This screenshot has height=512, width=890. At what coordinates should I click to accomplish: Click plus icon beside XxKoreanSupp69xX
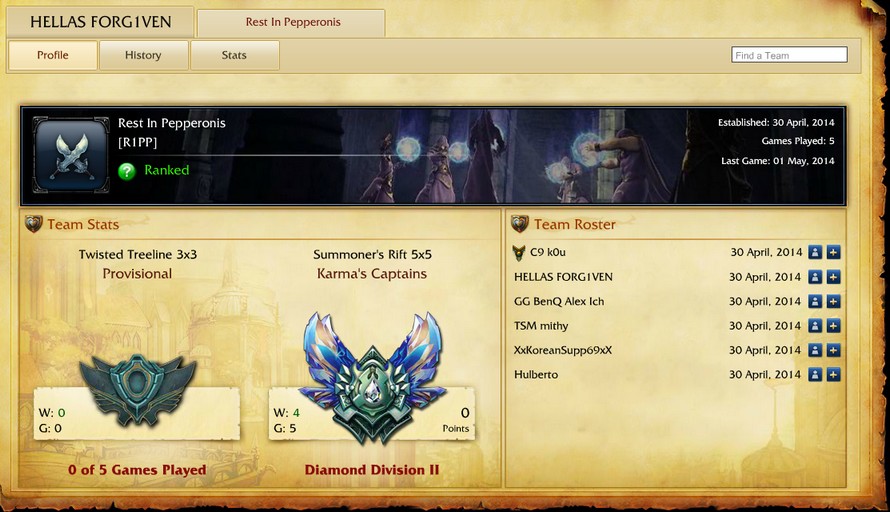834,350
